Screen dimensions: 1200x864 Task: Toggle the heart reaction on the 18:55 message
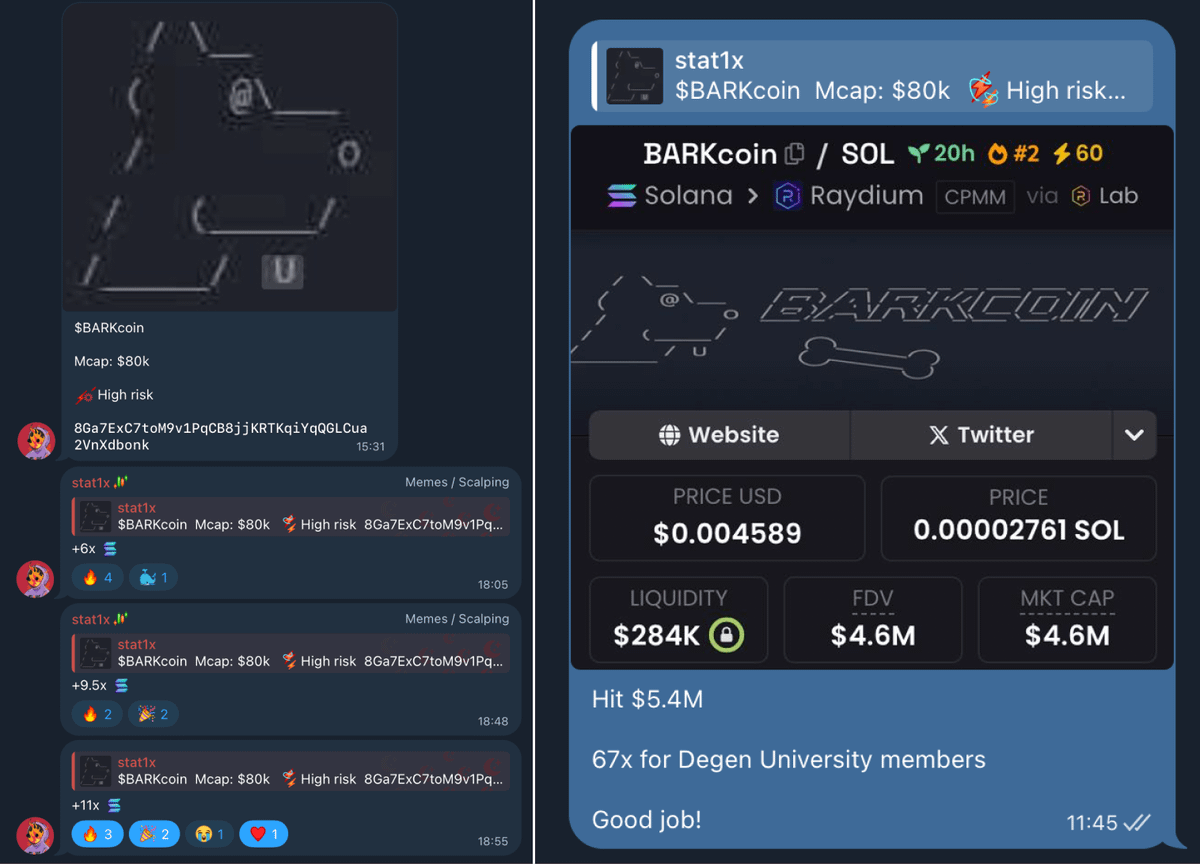[x=263, y=833]
